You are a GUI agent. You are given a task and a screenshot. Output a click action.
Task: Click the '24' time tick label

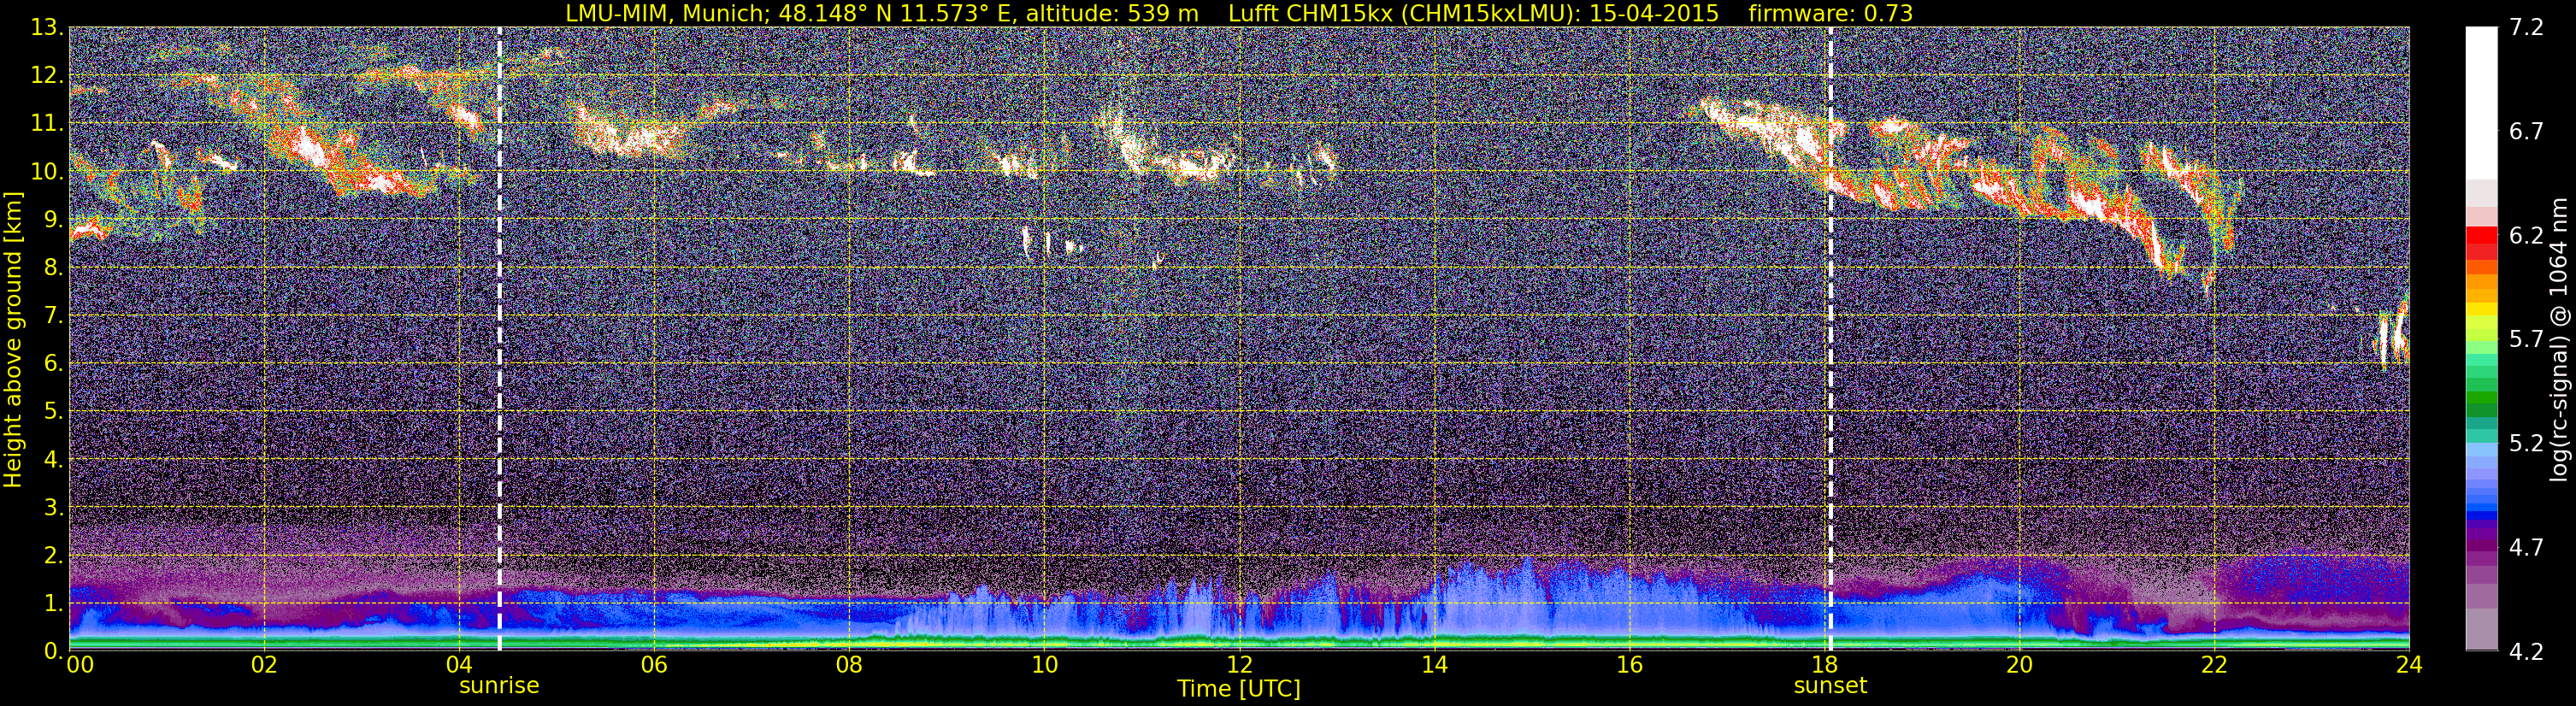coord(2409,666)
